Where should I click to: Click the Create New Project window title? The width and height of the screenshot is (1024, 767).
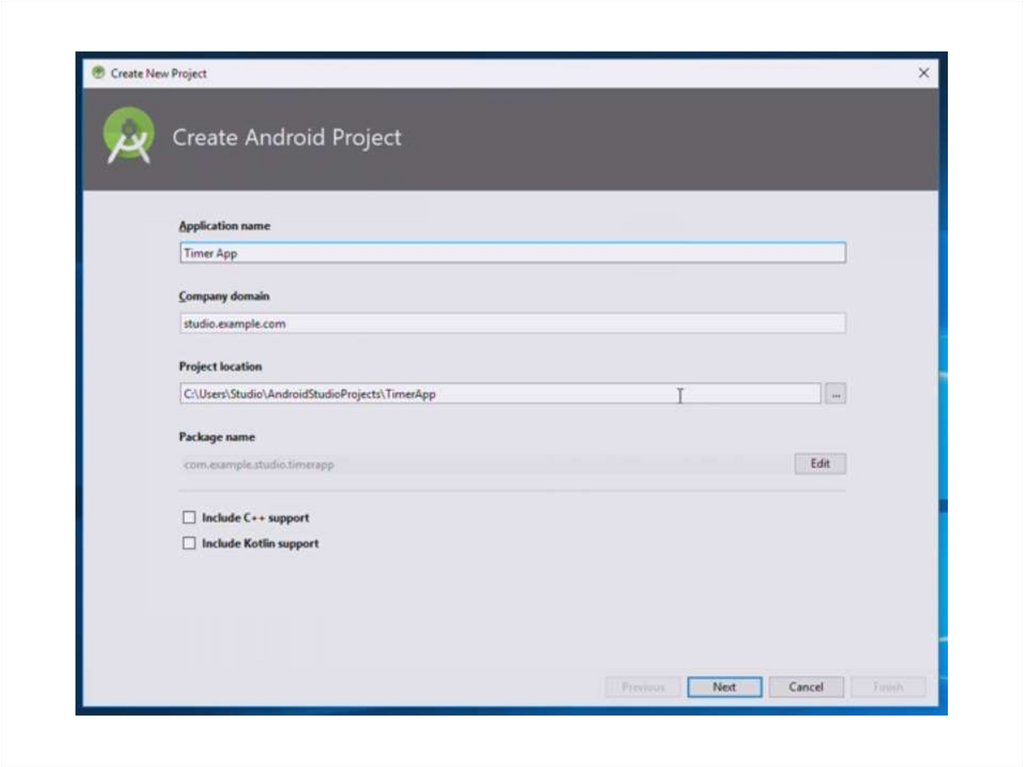159,73
